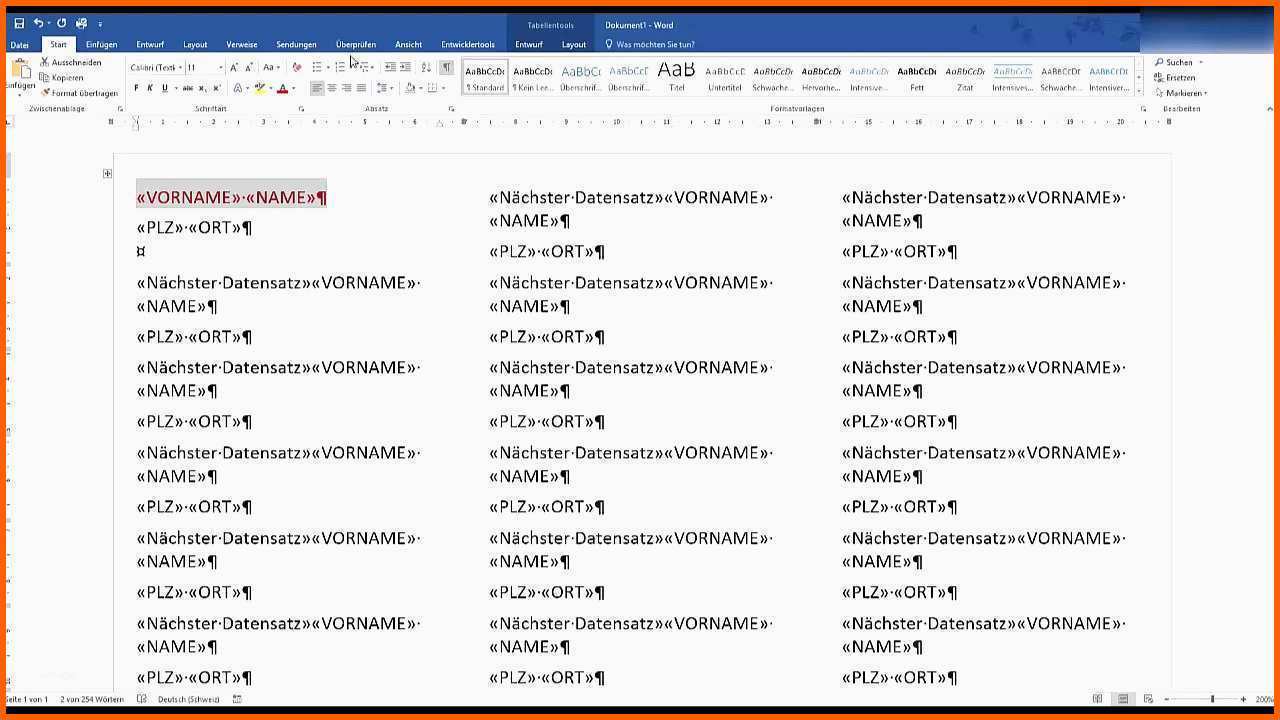Open numbered list dropdown
1280x720 pixels.
350,67
